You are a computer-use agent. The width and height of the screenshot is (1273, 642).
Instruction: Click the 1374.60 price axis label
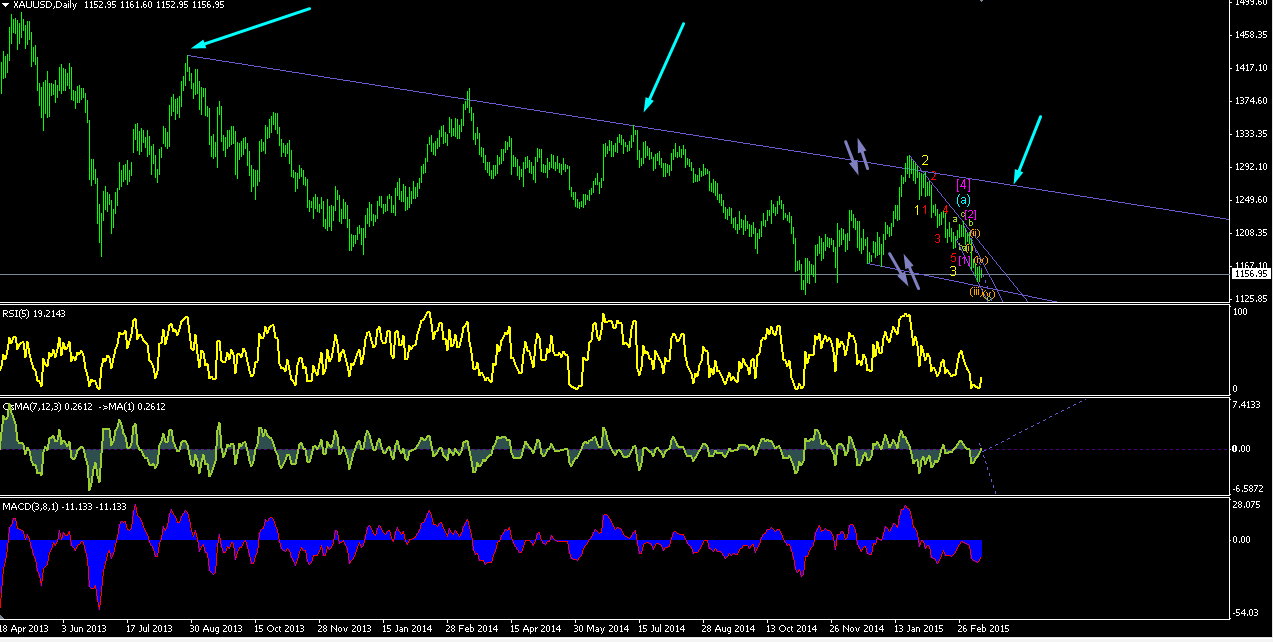[x=1250, y=101]
